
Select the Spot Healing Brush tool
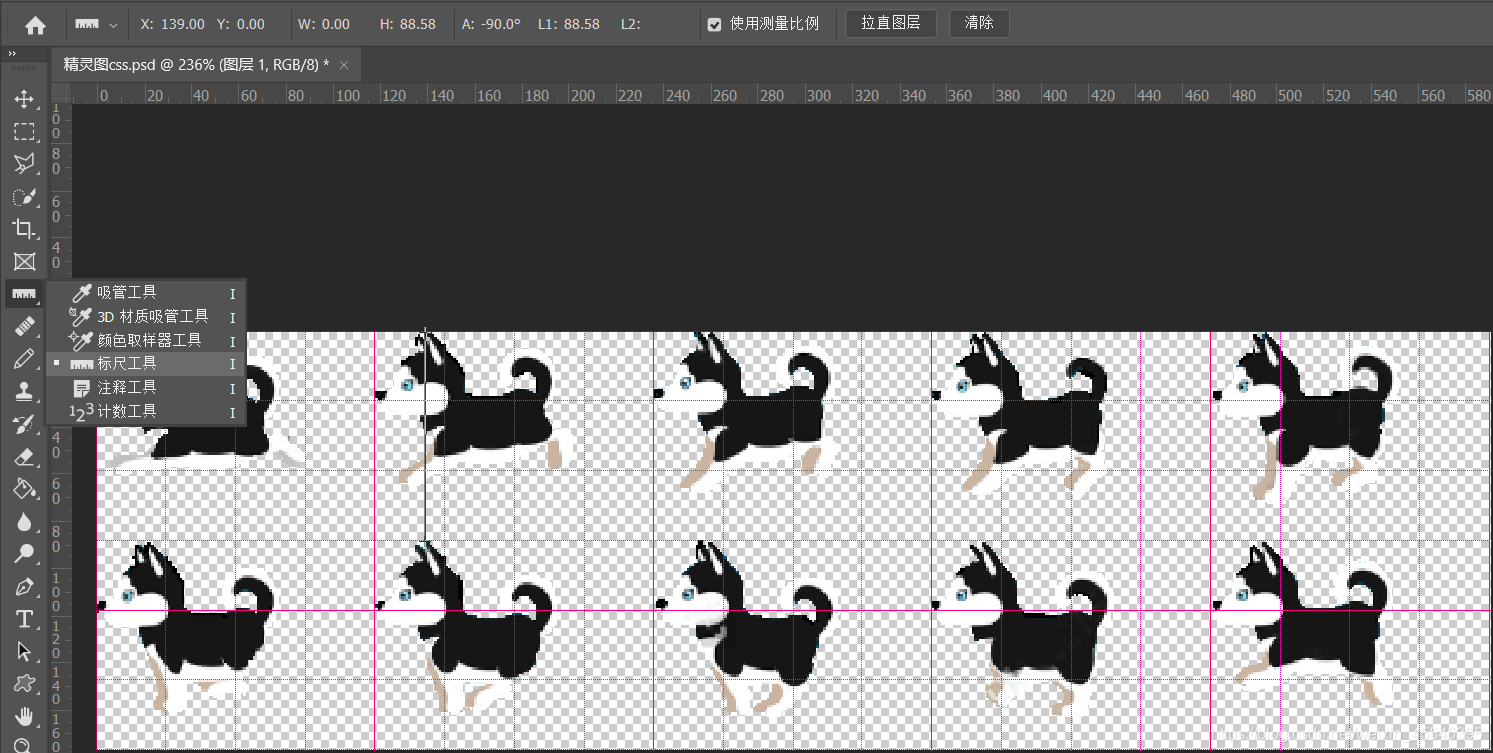[x=24, y=327]
